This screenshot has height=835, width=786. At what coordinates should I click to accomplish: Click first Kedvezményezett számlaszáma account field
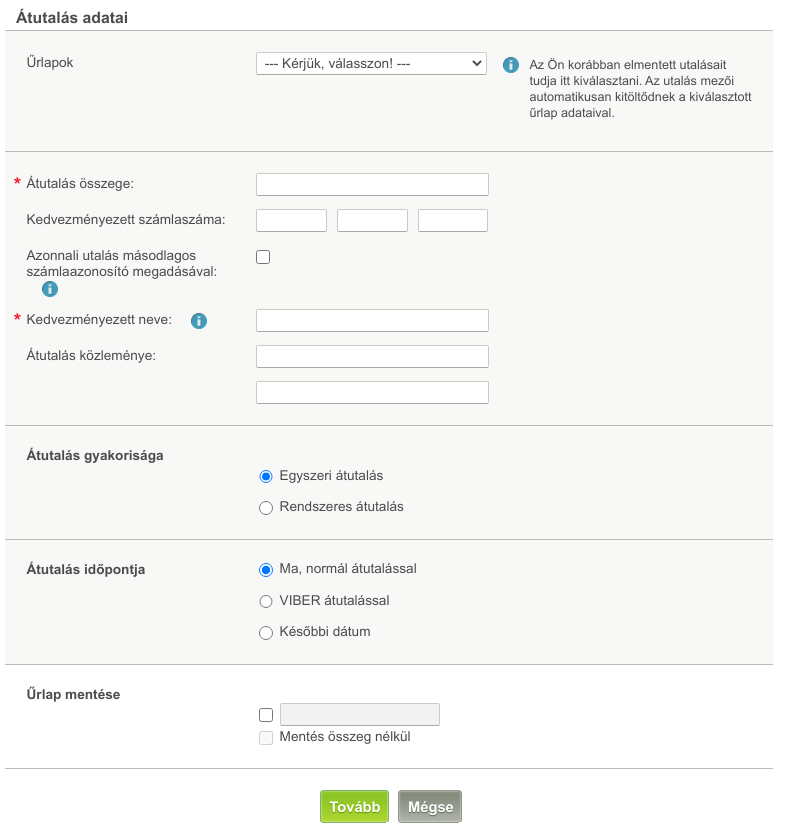(291, 220)
